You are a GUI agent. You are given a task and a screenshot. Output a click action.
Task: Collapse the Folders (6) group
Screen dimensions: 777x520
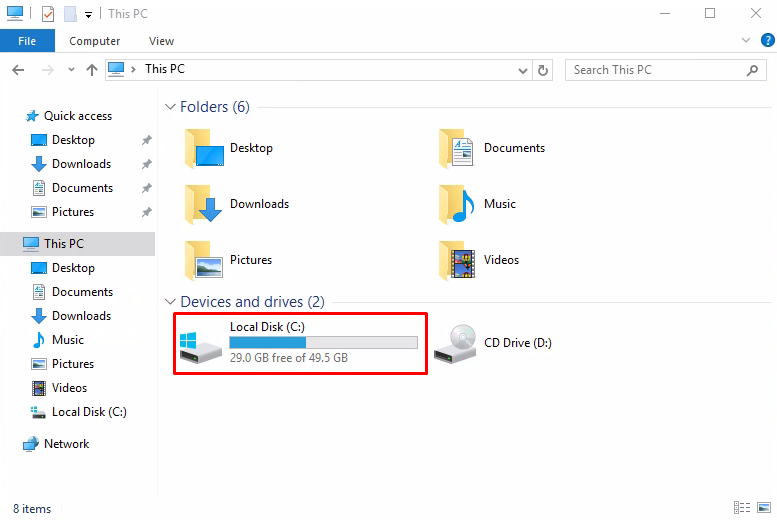(x=170, y=107)
